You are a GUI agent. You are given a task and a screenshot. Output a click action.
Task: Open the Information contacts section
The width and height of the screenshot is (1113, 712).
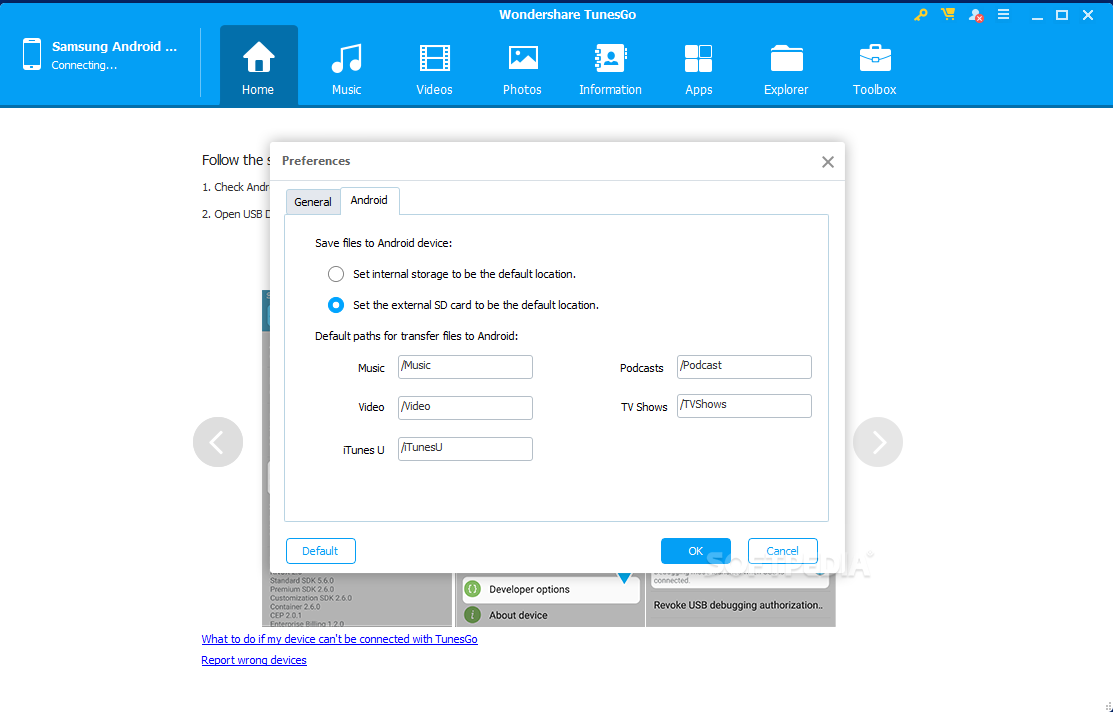pyautogui.click(x=610, y=69)
